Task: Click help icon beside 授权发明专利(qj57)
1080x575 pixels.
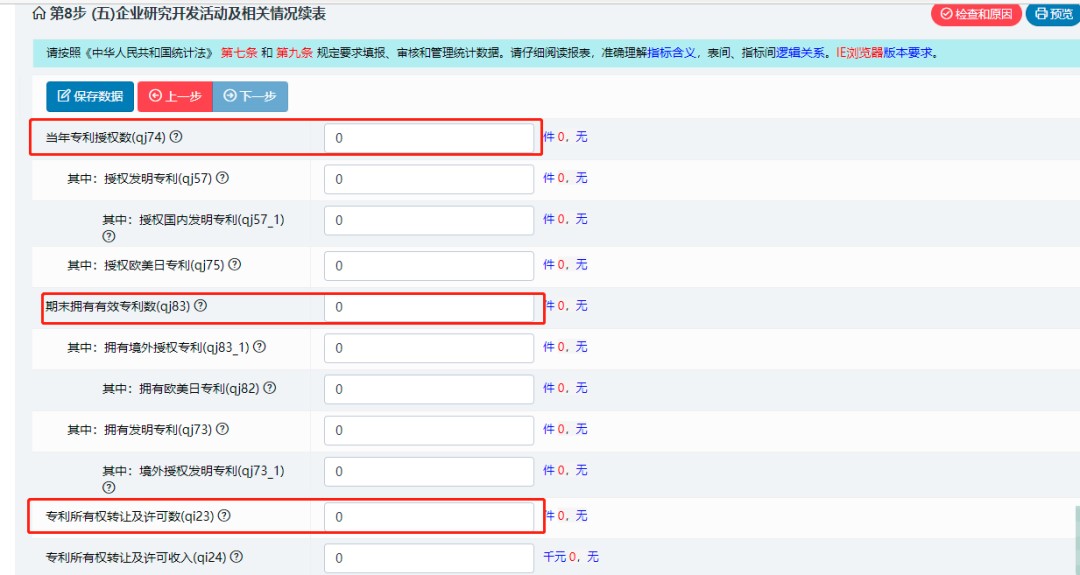Action: click(x=222, y=178)
